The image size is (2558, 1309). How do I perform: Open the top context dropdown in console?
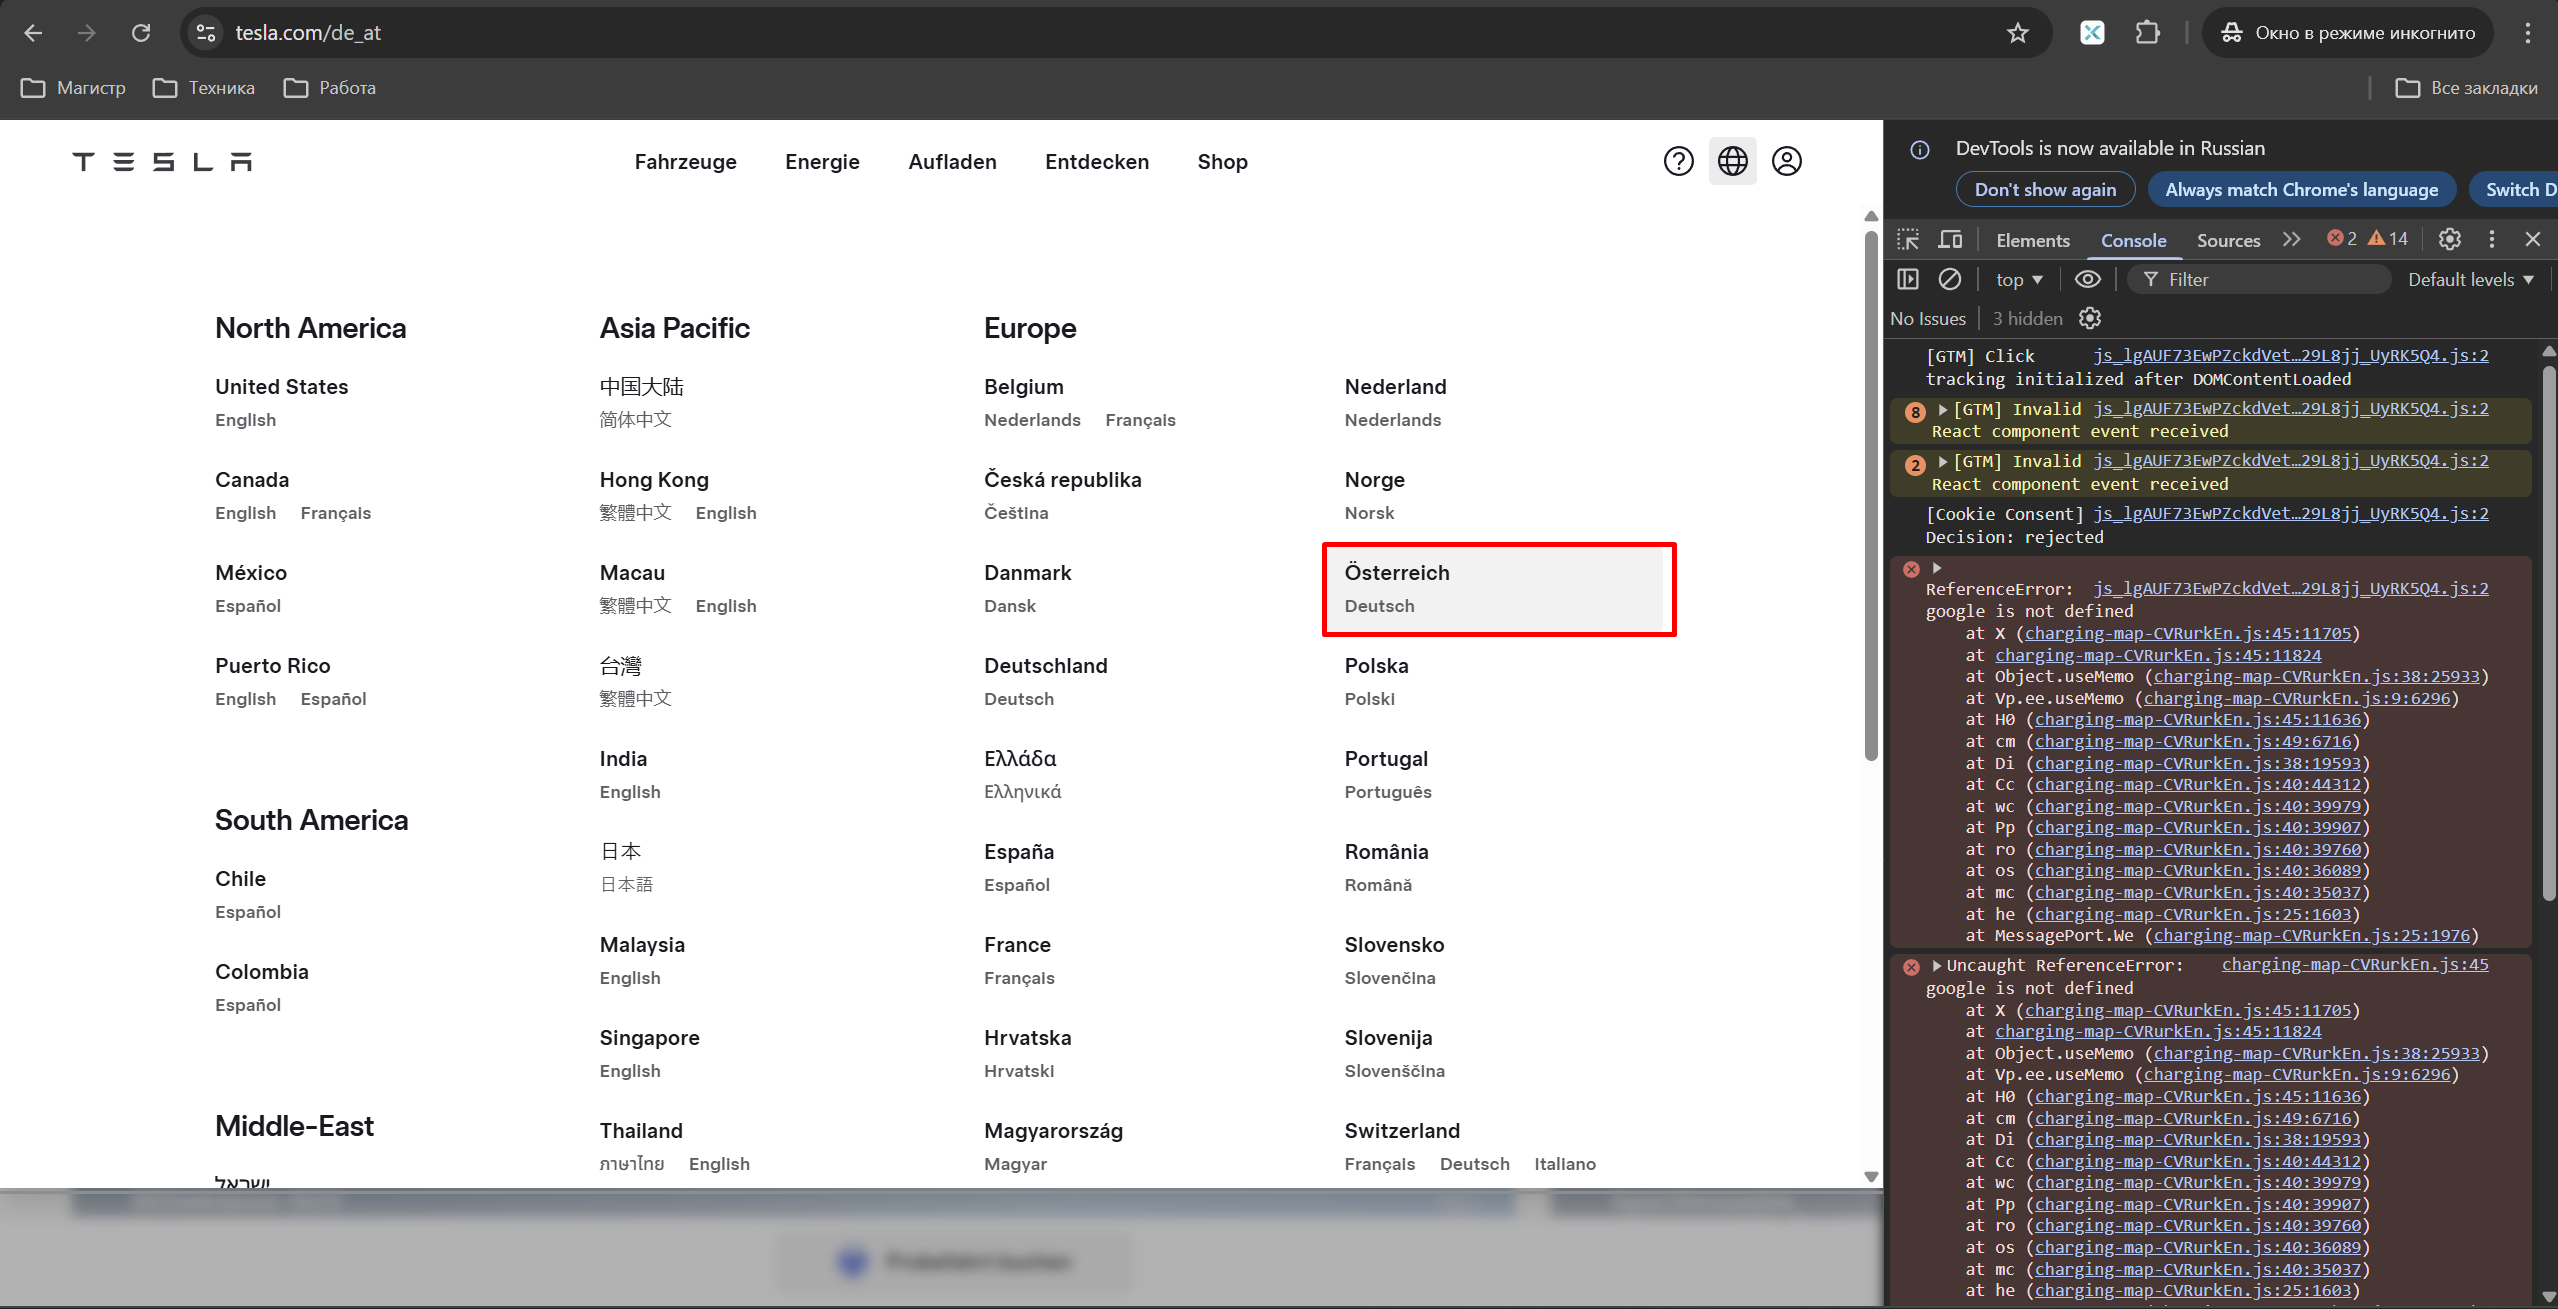pos(2018,280)
